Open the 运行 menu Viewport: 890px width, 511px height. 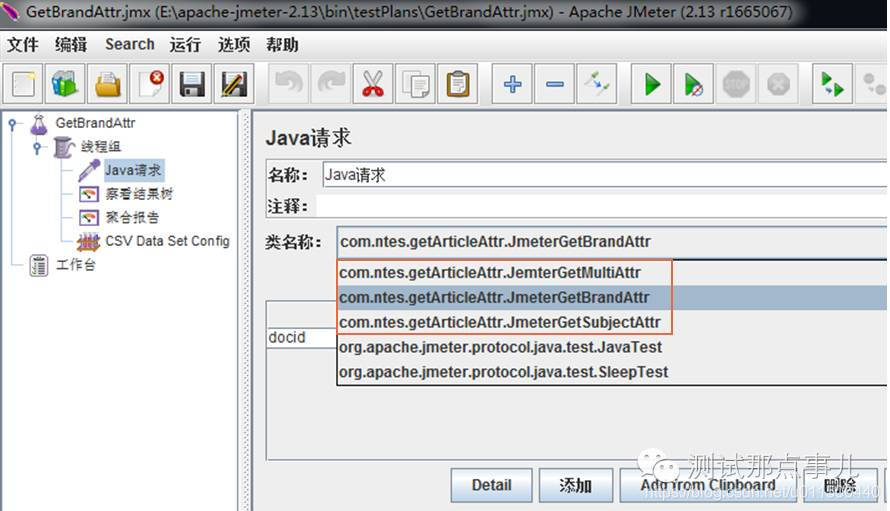185,44
